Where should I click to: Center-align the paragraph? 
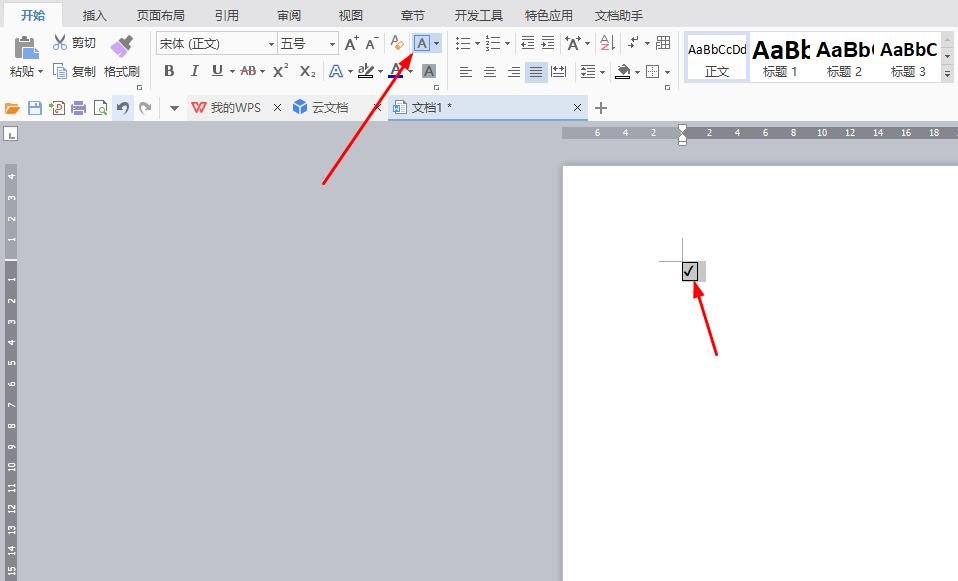[x=489, y=72]
